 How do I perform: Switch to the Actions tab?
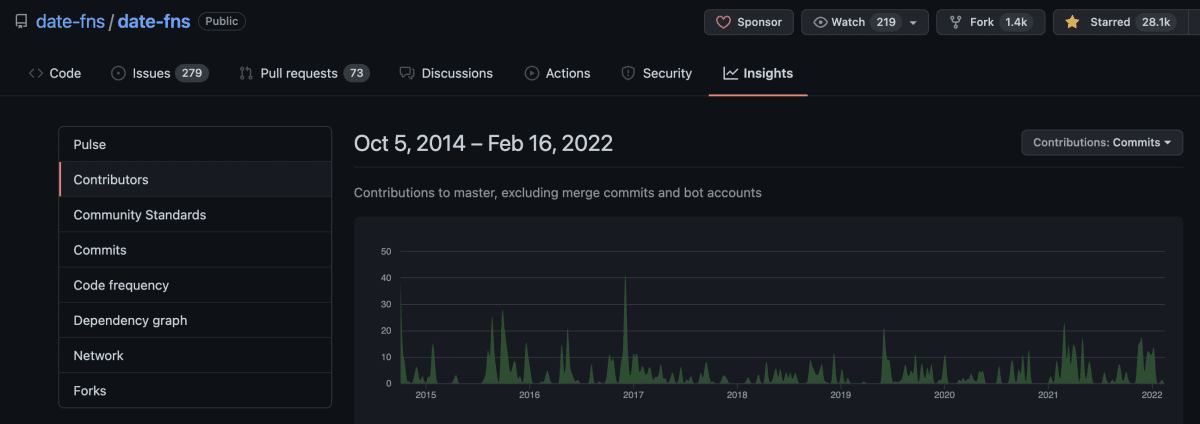pos(558,73)
